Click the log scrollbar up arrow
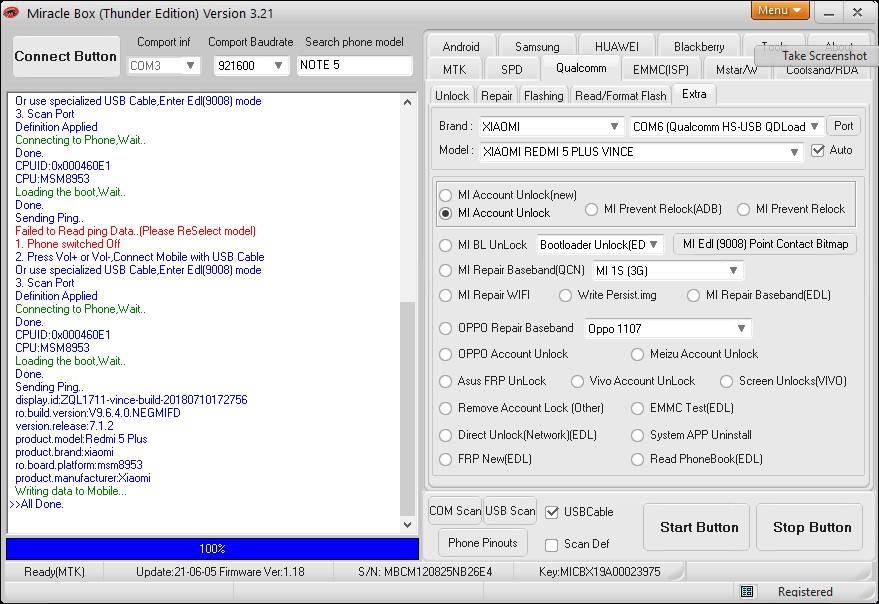The height and width of the screenshot is (604, 879). 408,102
